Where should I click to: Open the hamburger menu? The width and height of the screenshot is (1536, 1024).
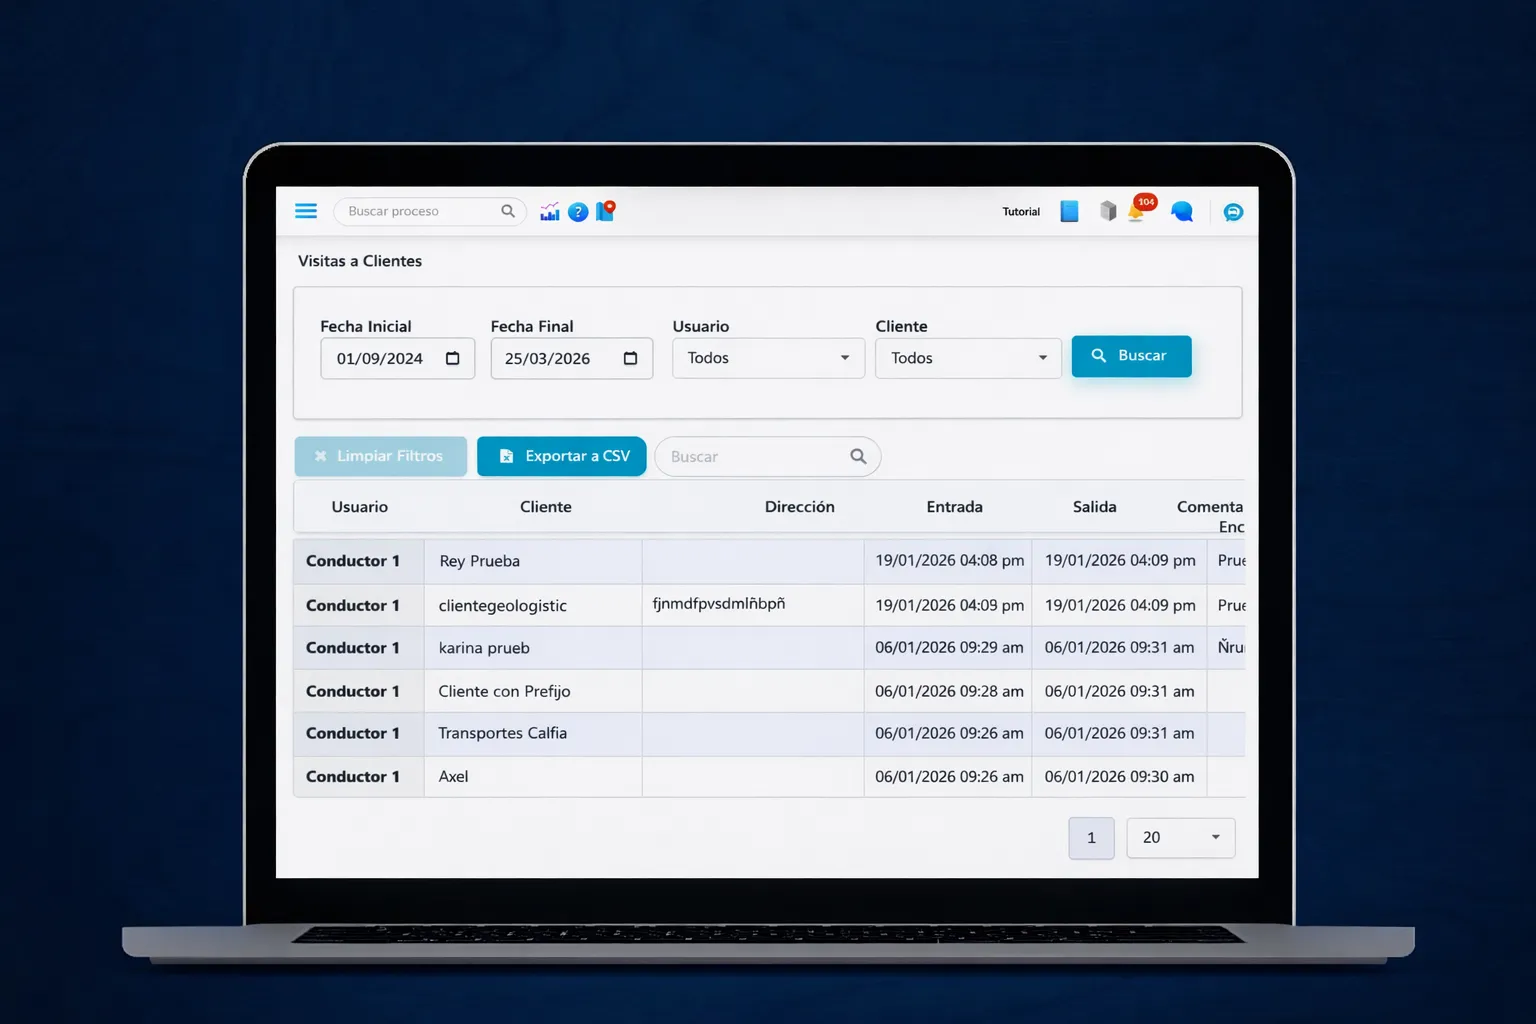pyautogui.click(x=306, y=211)
